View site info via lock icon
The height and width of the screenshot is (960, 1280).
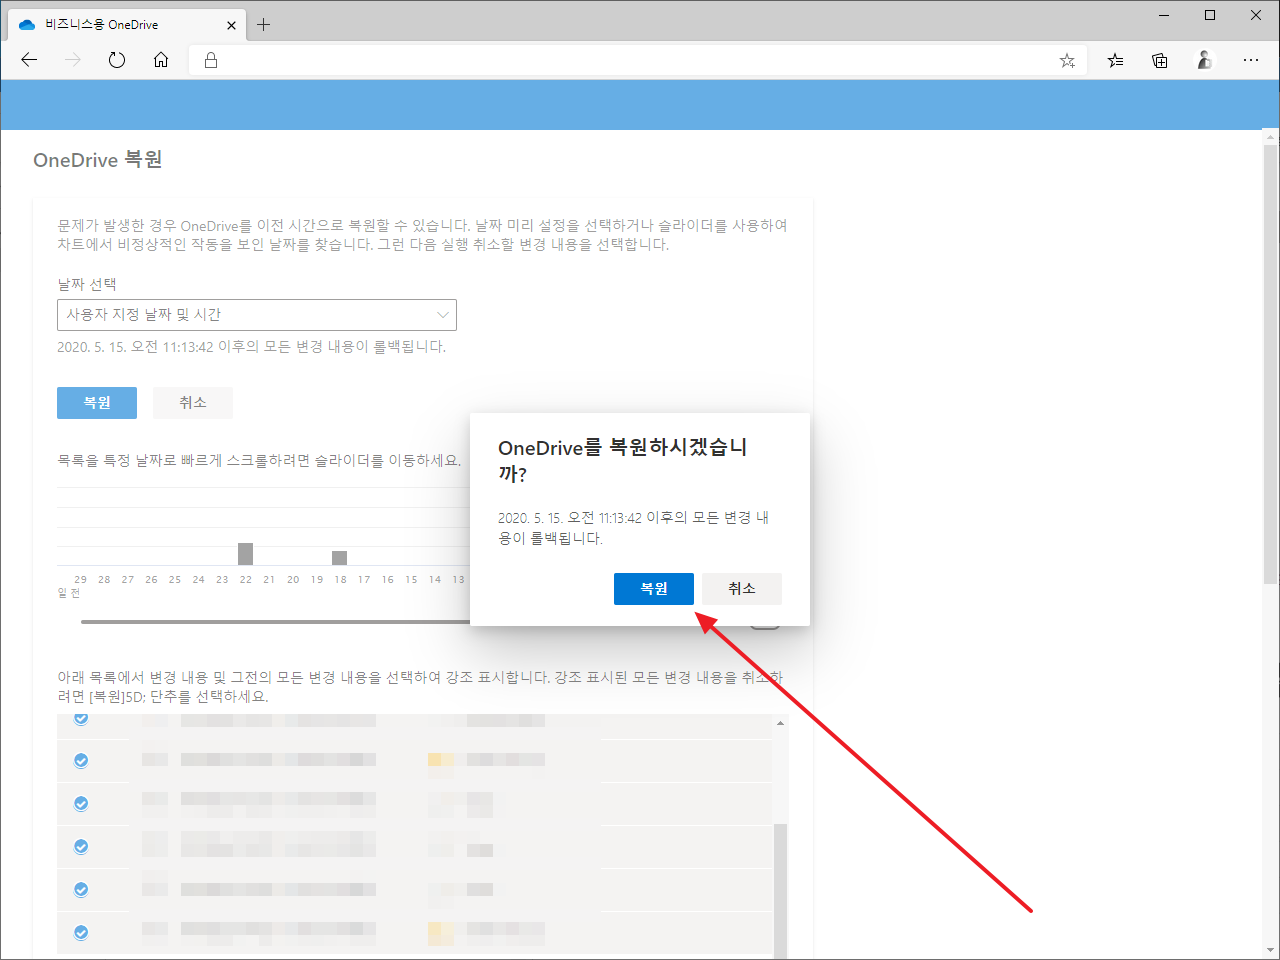pyautogui.click(x=211, y=60)
